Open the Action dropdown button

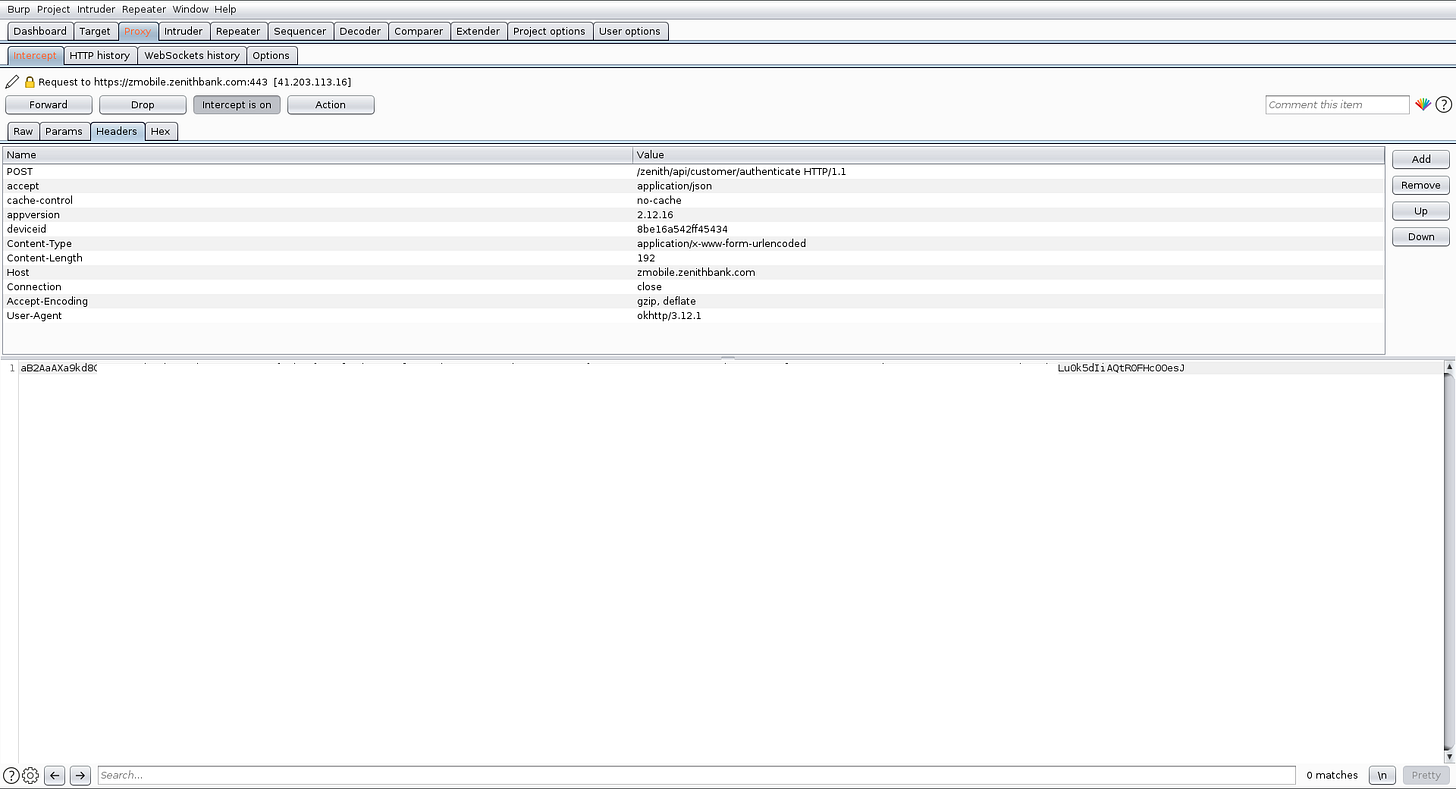331,105
